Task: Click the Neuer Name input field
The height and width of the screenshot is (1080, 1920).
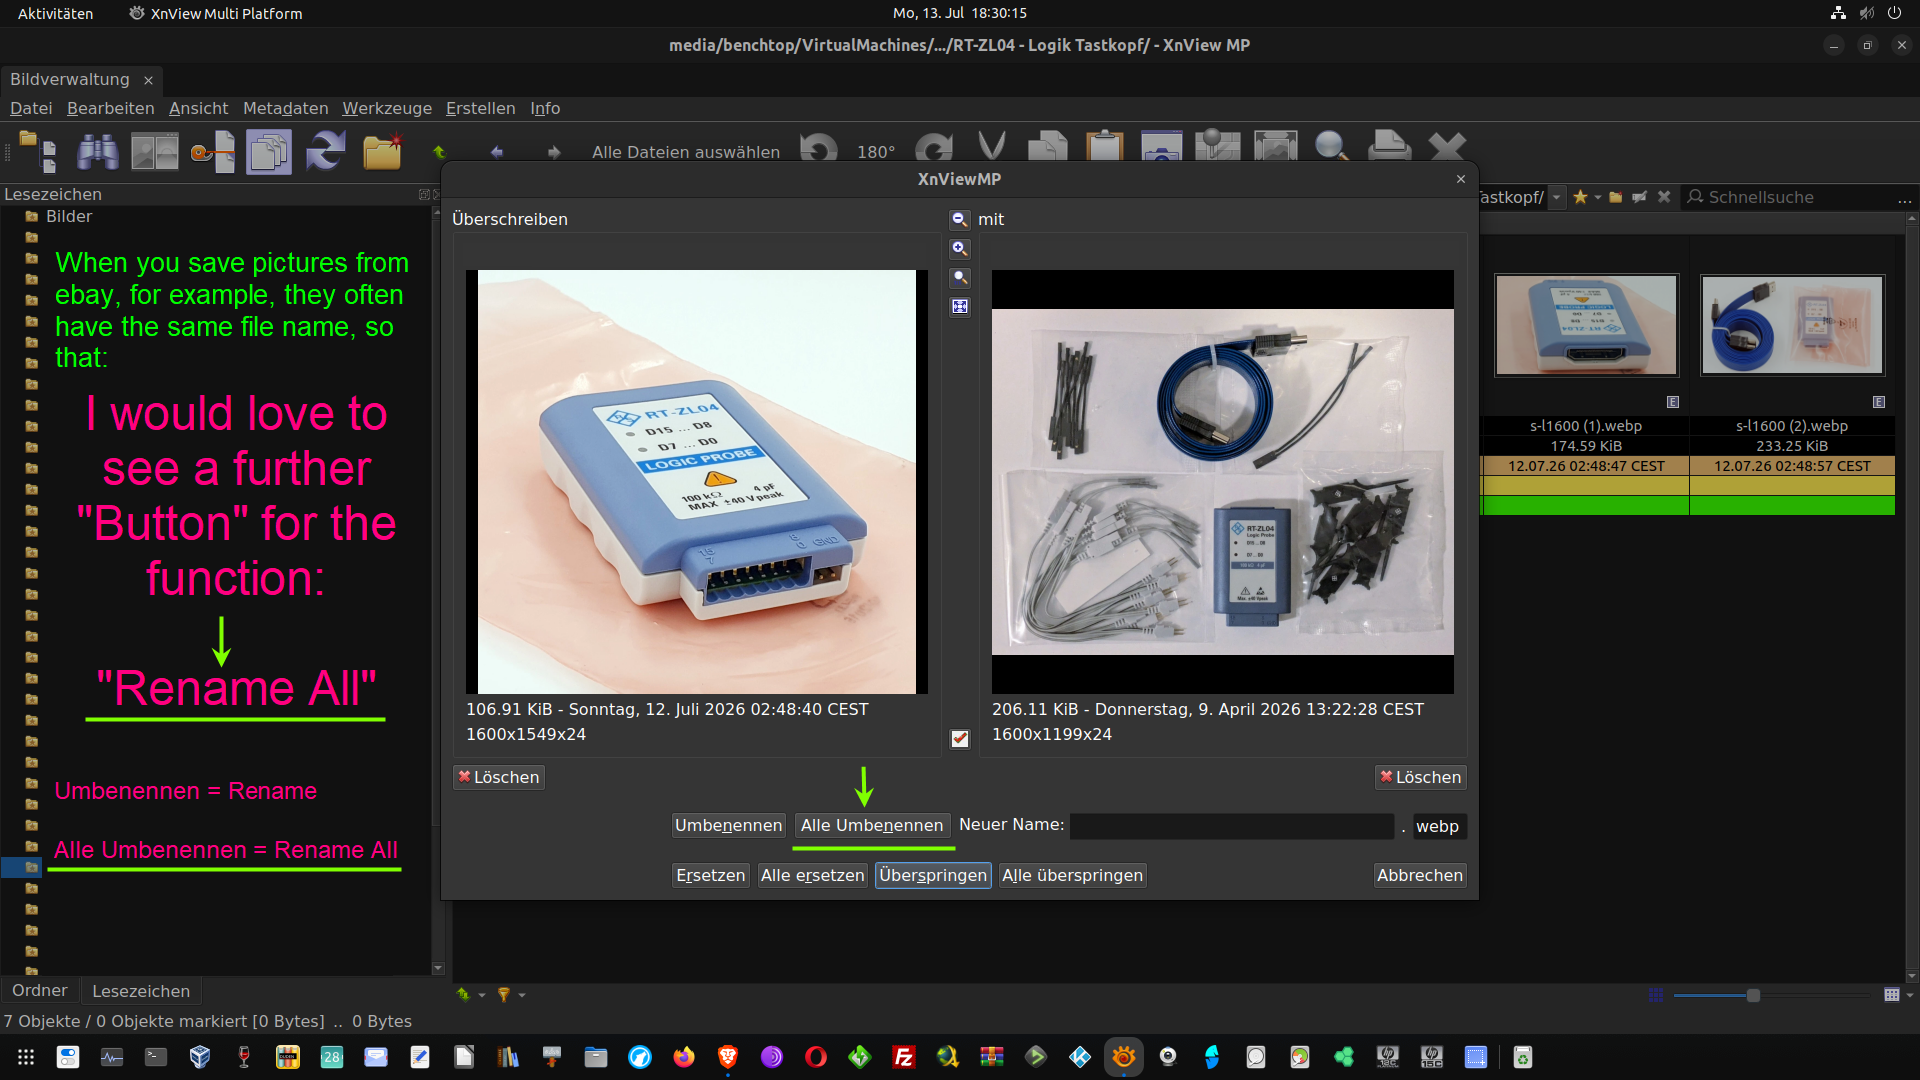Action: point(1232,826)
